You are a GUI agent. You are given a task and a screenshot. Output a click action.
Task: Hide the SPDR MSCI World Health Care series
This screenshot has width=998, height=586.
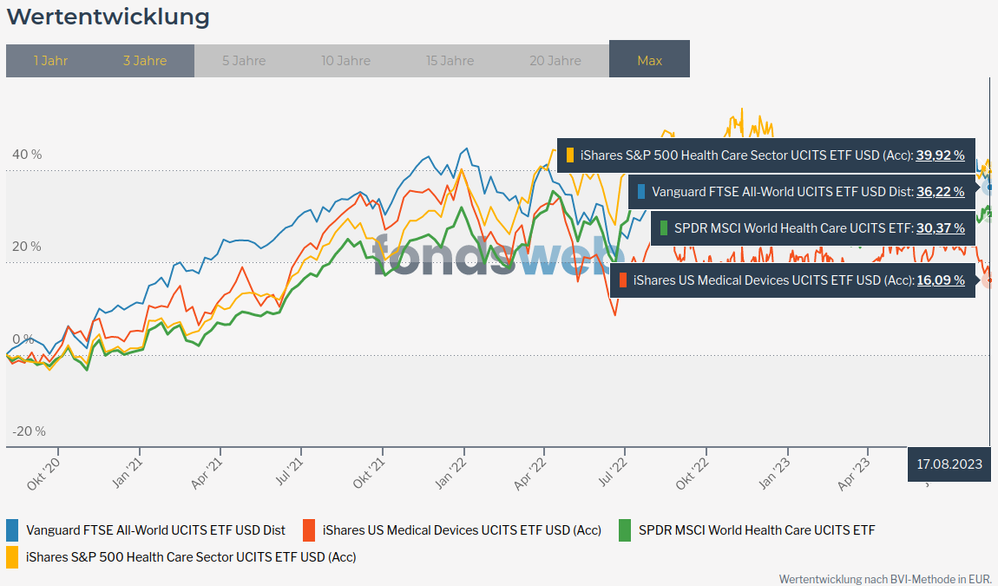tap(756, 530)
